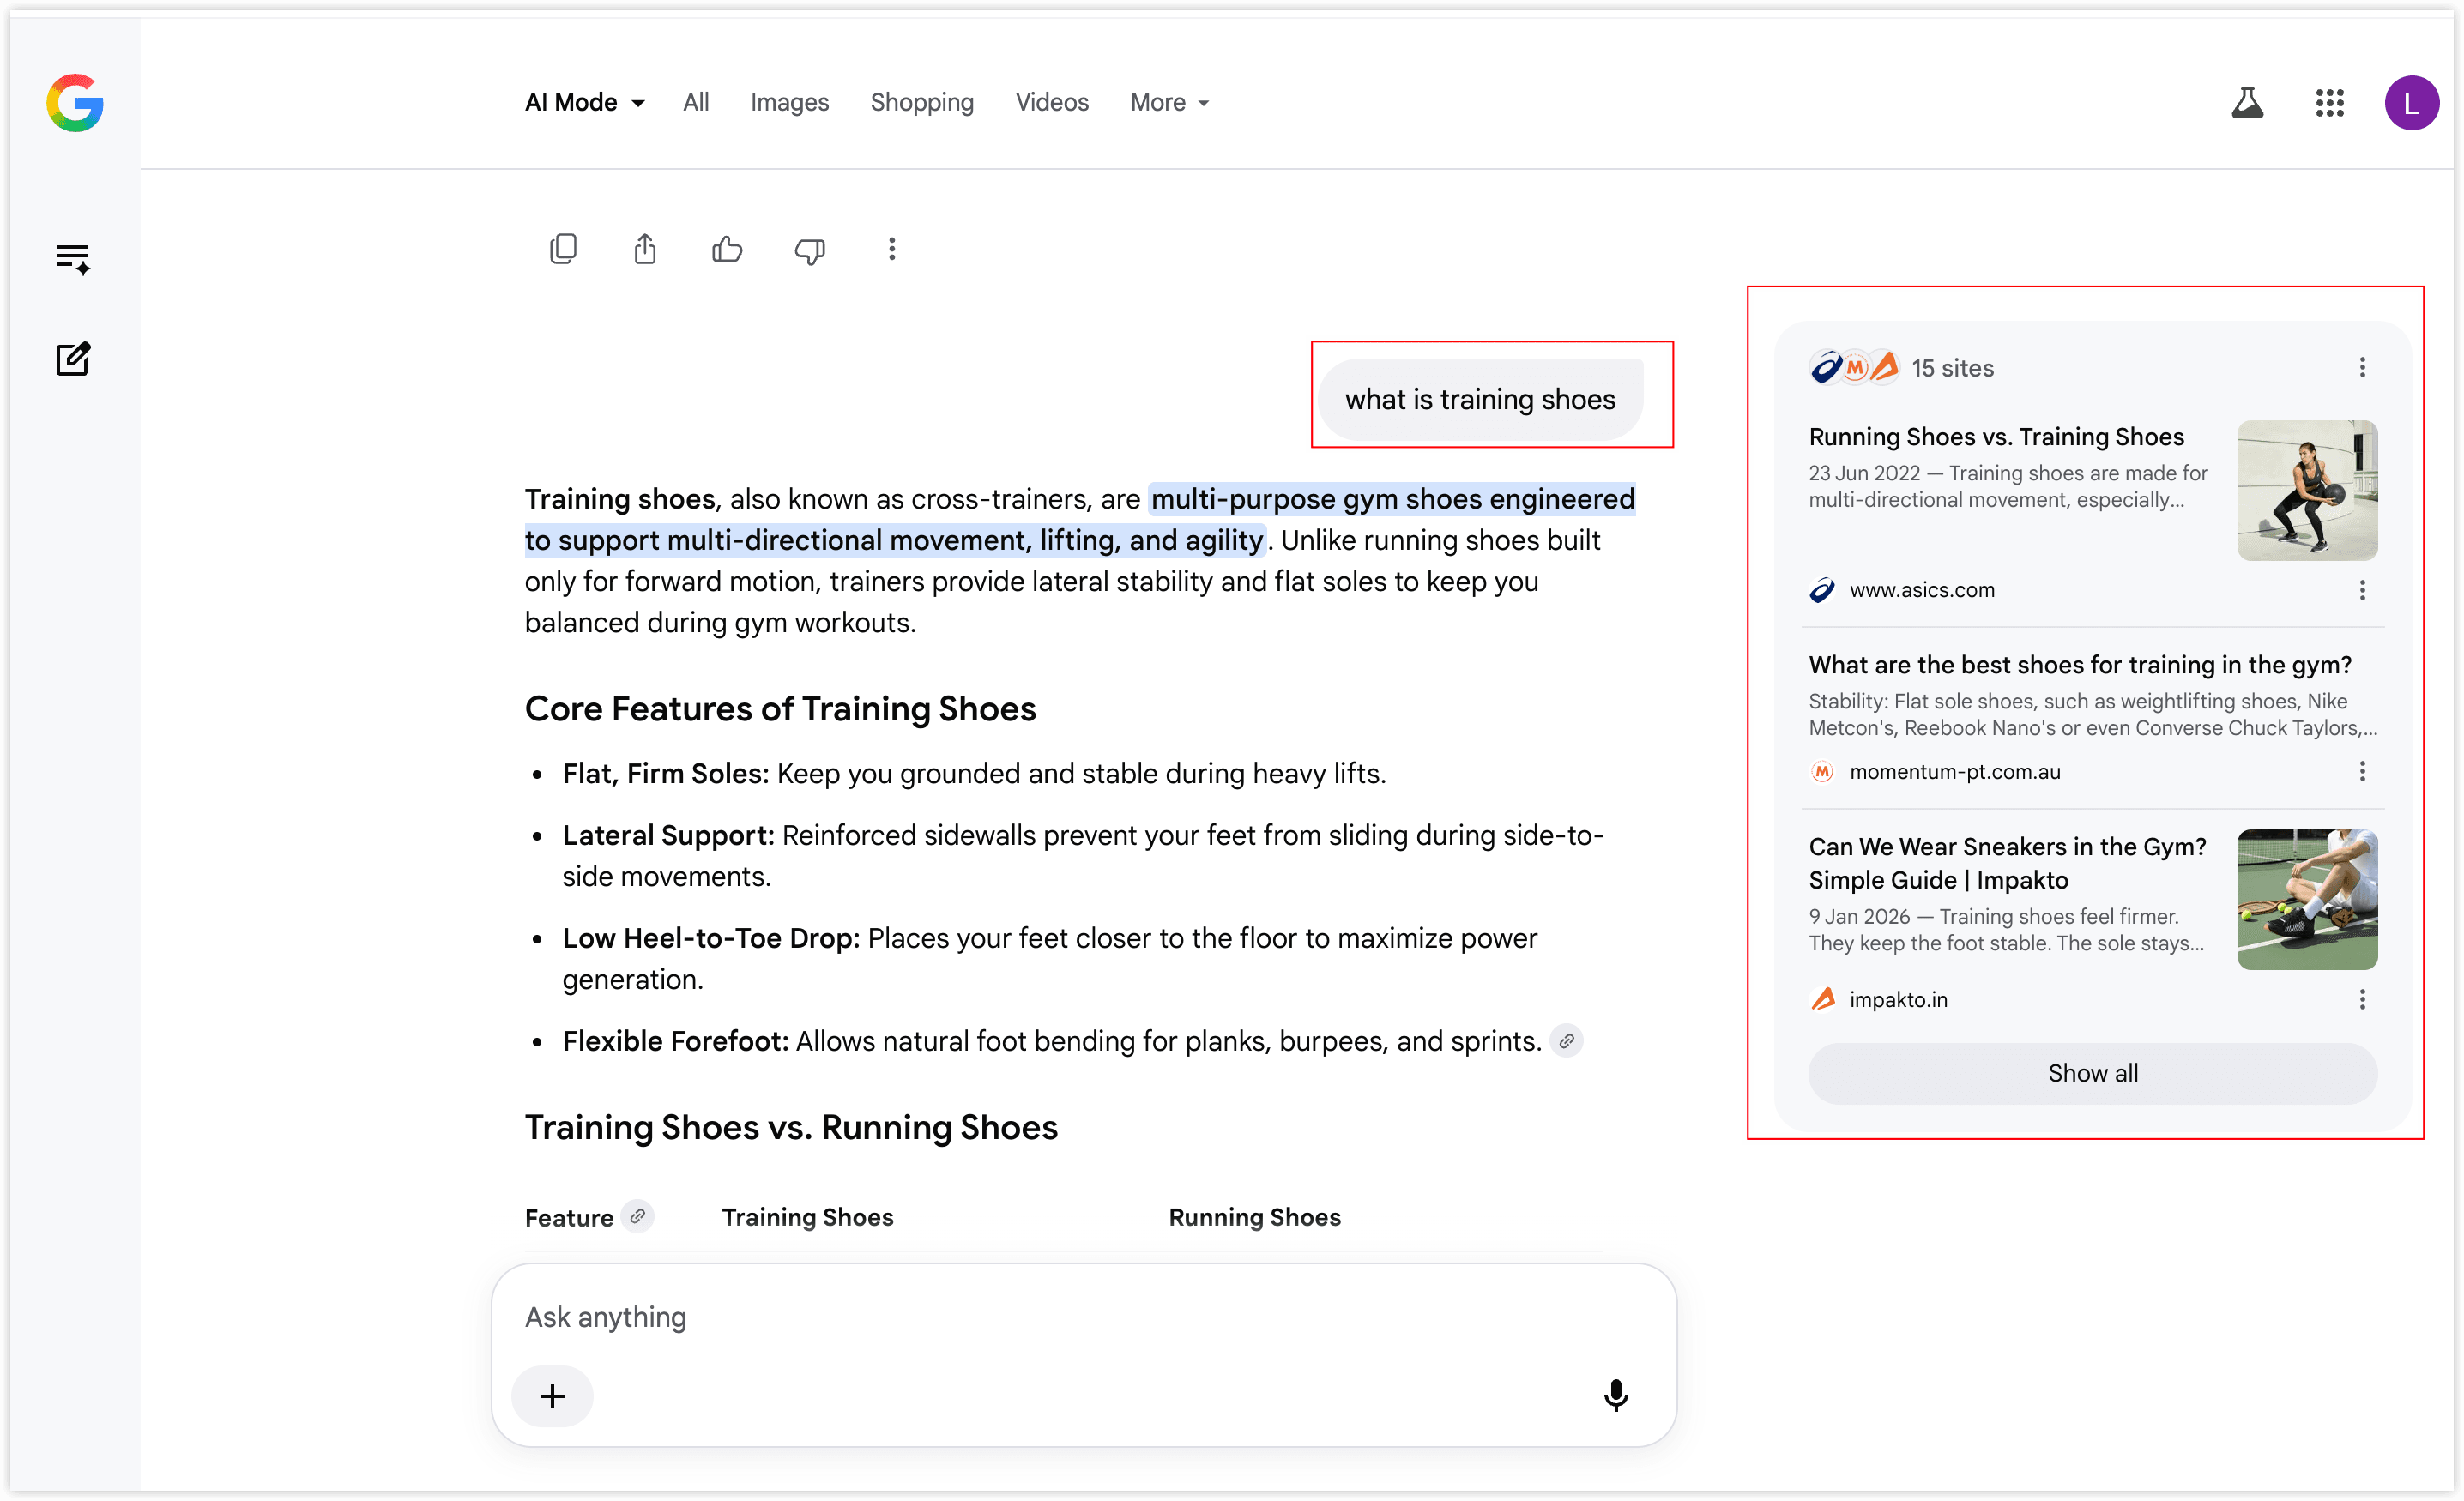The height and width of the screenshot is (1501, 2464).
Task: Start voice input with microphone
Action: 1615,1395
